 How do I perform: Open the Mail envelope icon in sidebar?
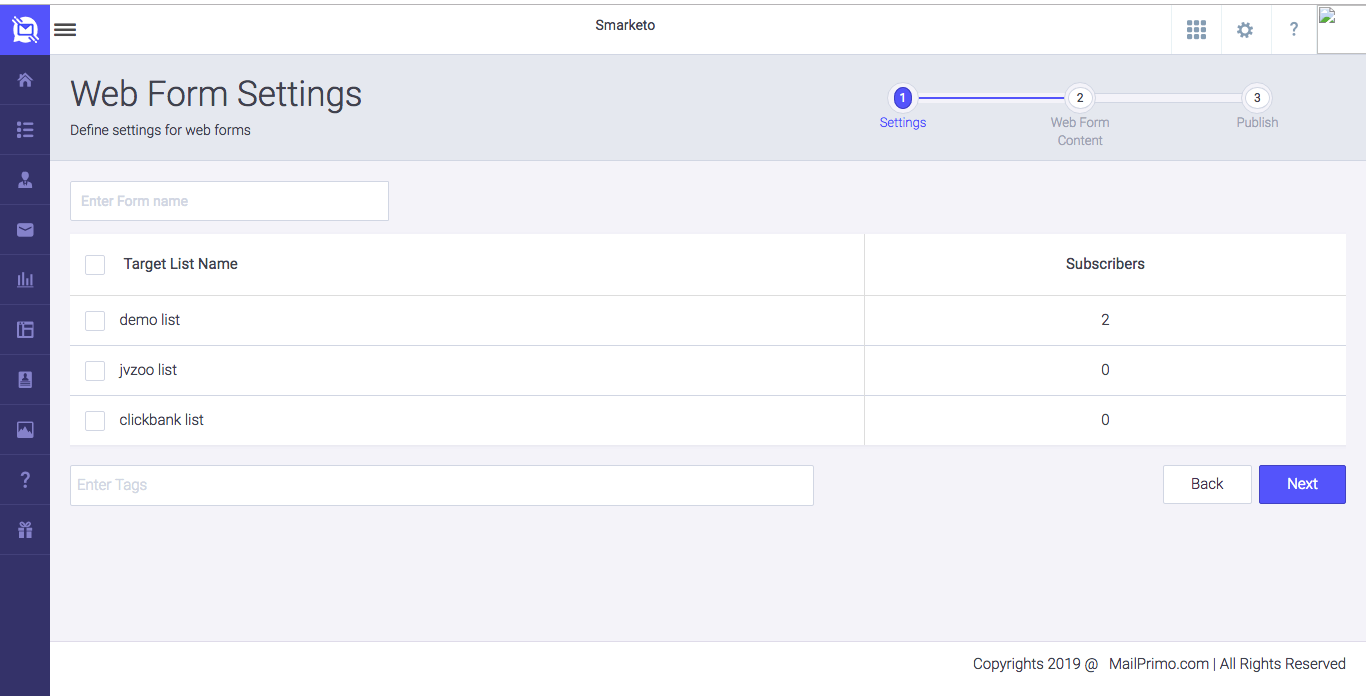[25, 230]
